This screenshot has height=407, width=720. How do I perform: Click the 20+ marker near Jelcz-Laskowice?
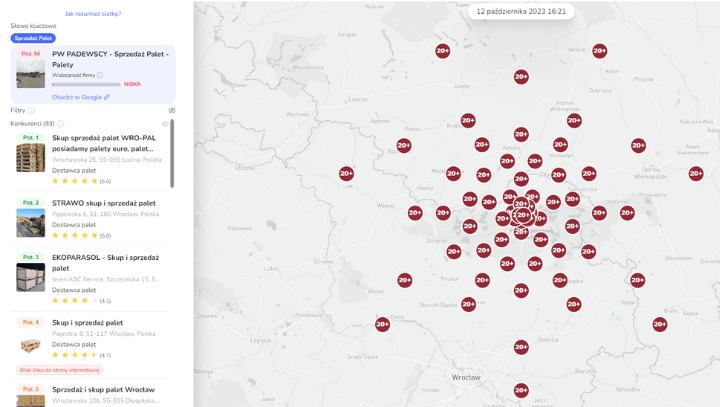pos(521,390)
